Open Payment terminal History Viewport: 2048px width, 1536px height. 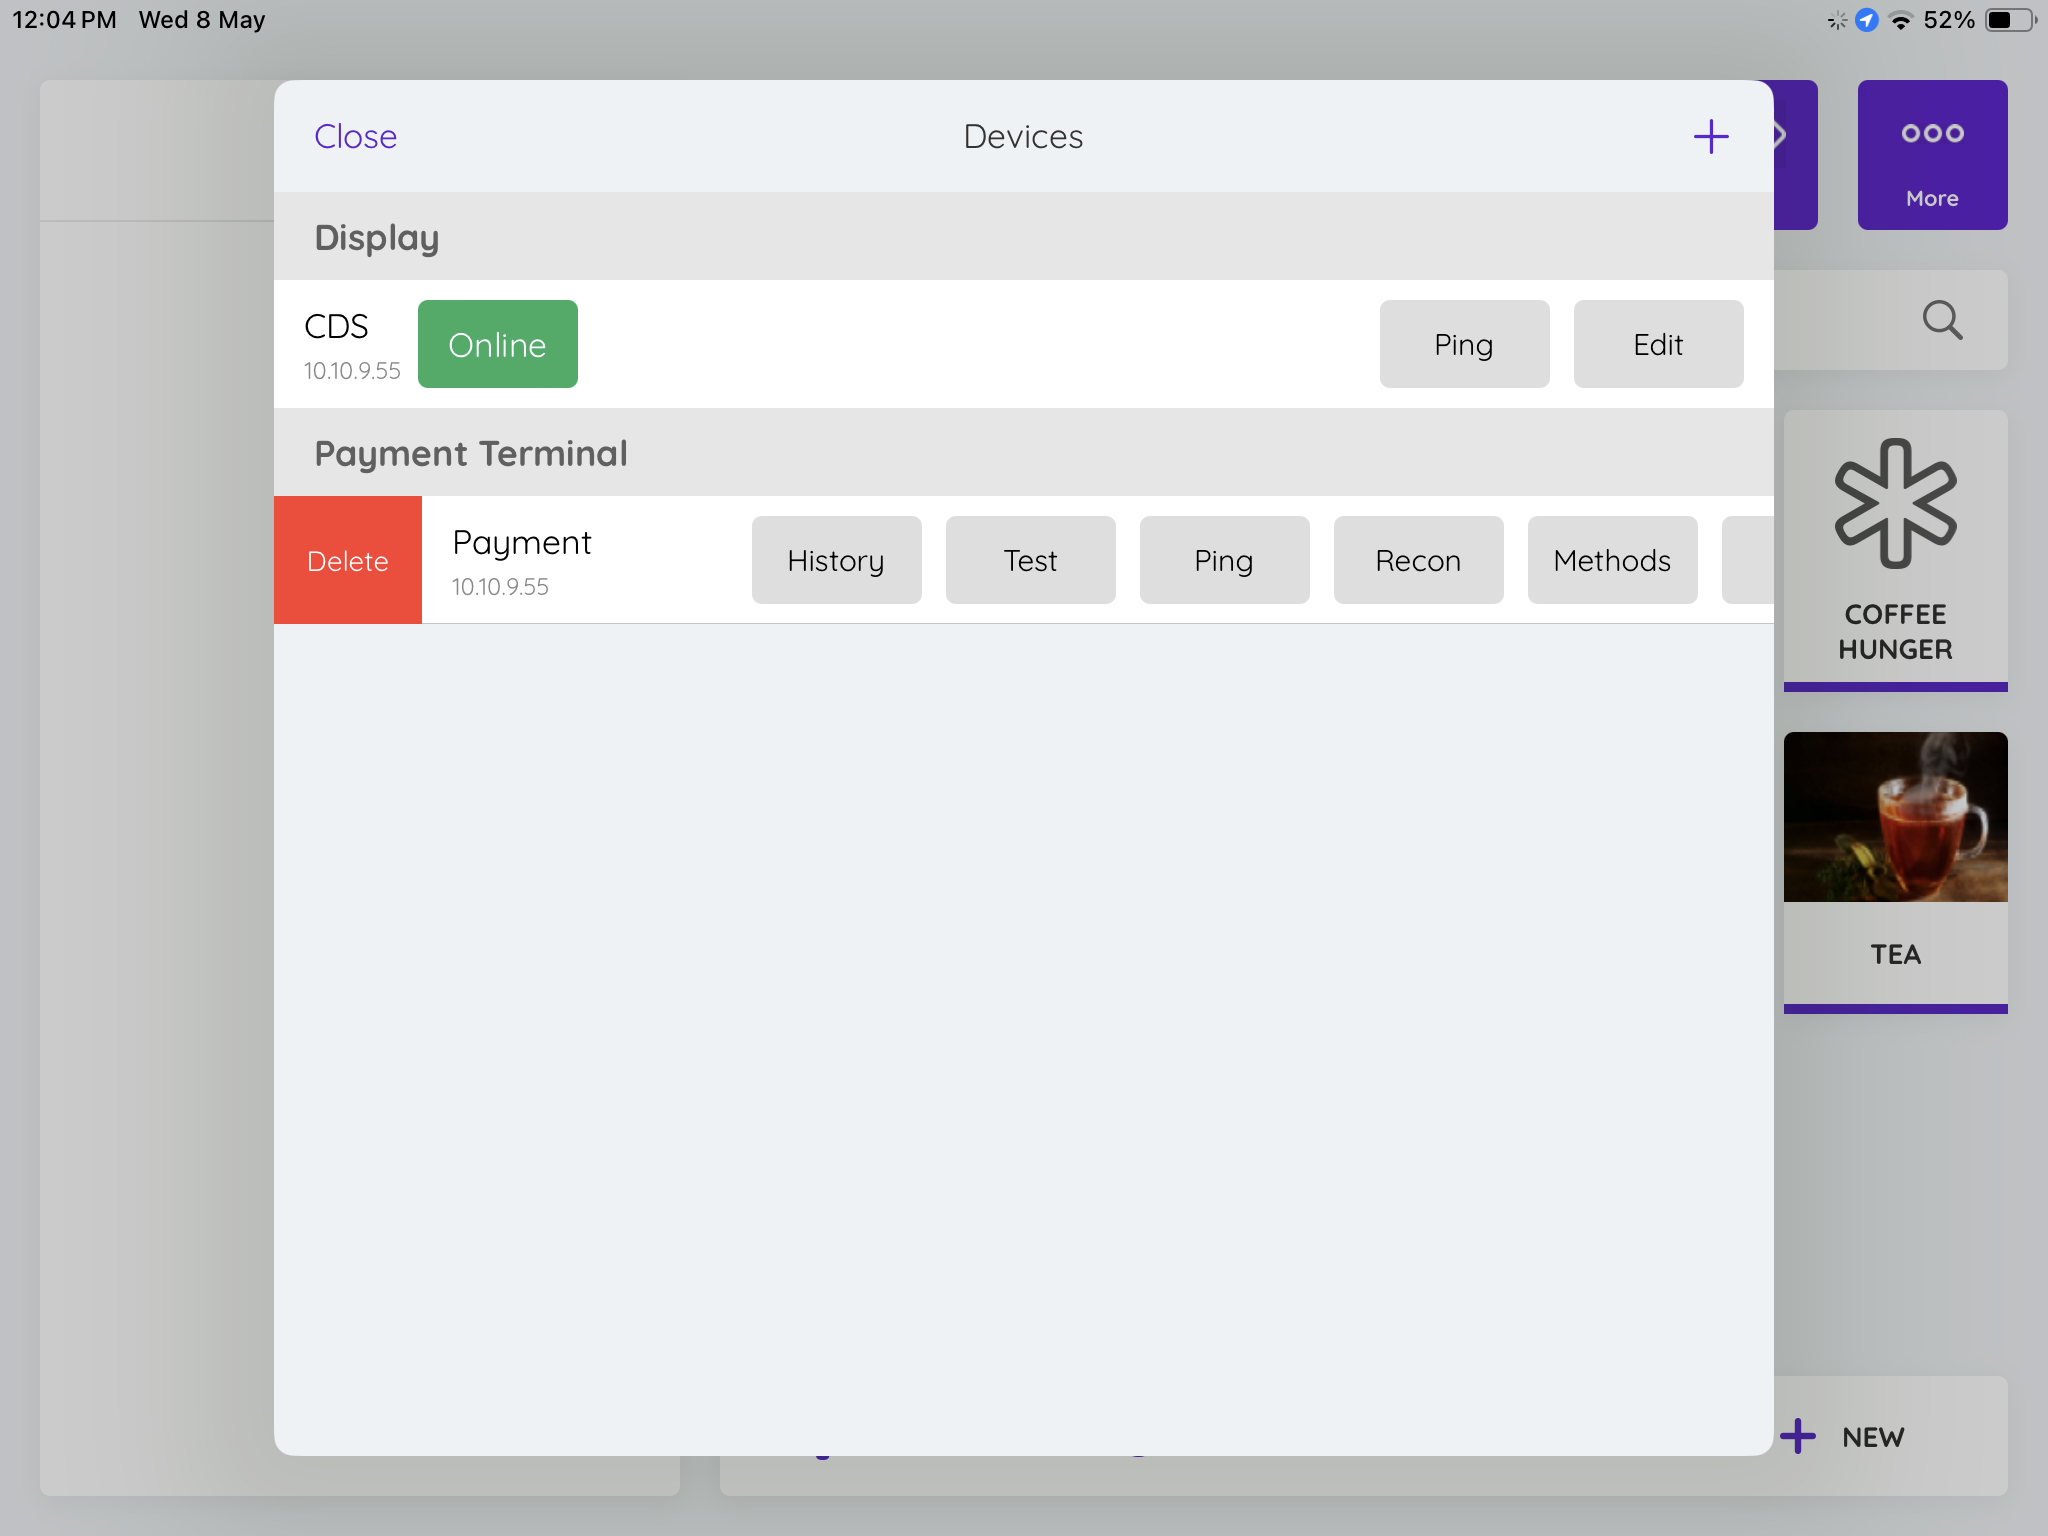pyautogui.click(x=835, y=560)
